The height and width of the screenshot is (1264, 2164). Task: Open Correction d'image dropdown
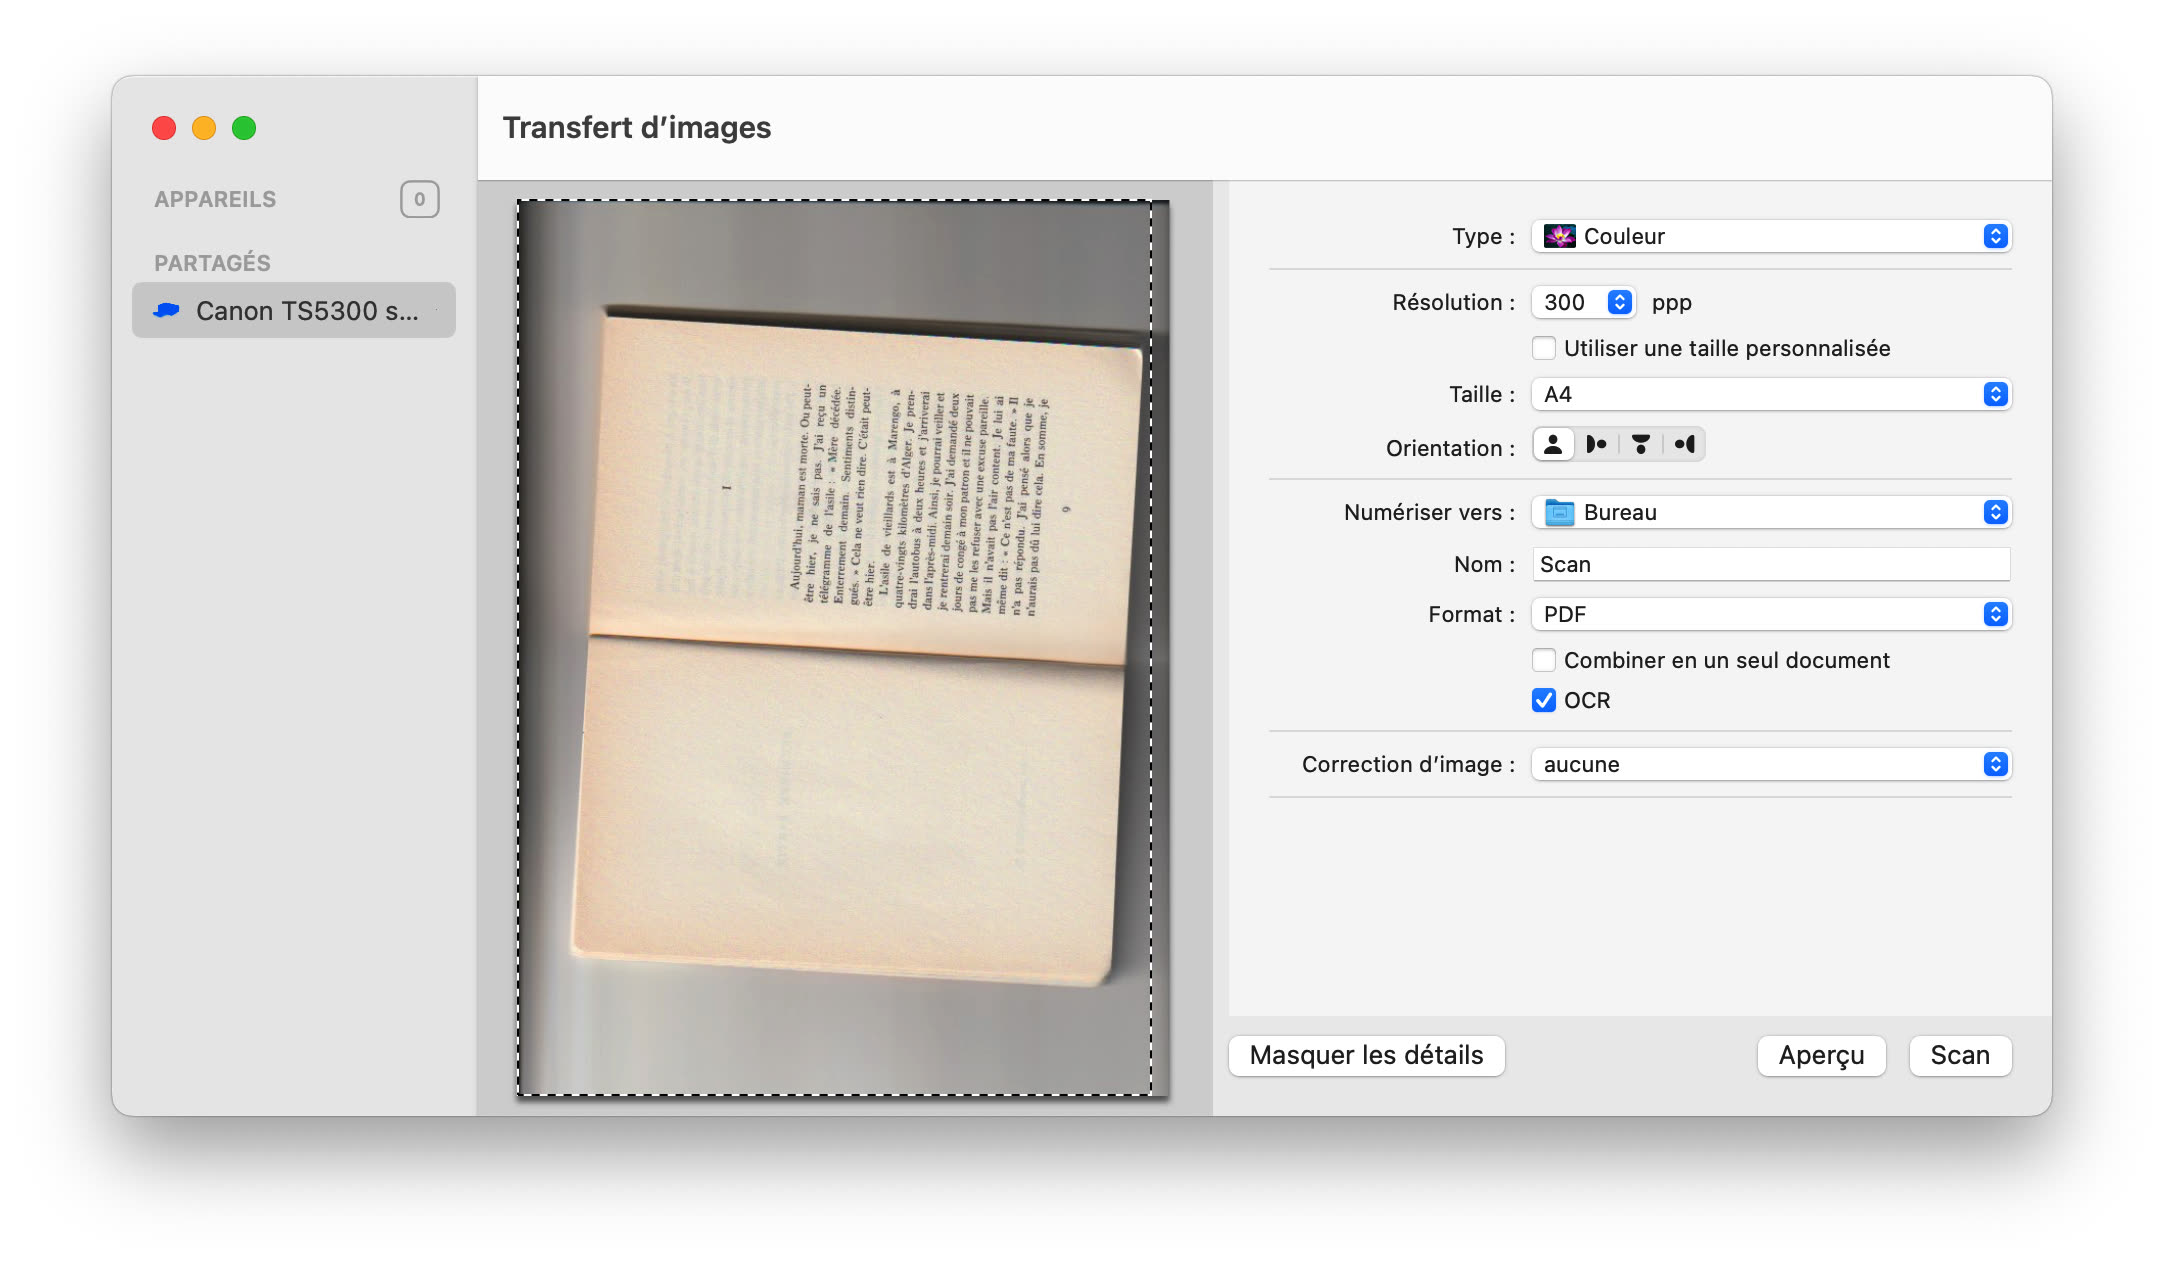tap(1770, 764)
